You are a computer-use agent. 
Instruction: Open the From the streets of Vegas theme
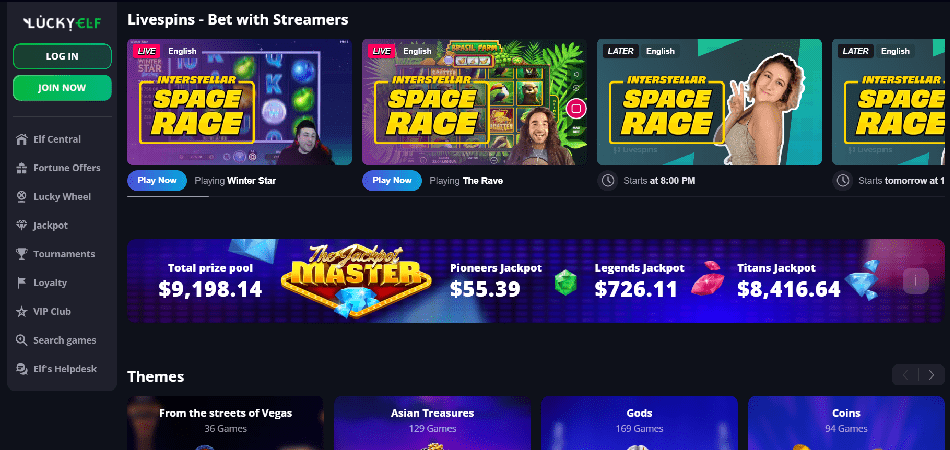point(225,423)
